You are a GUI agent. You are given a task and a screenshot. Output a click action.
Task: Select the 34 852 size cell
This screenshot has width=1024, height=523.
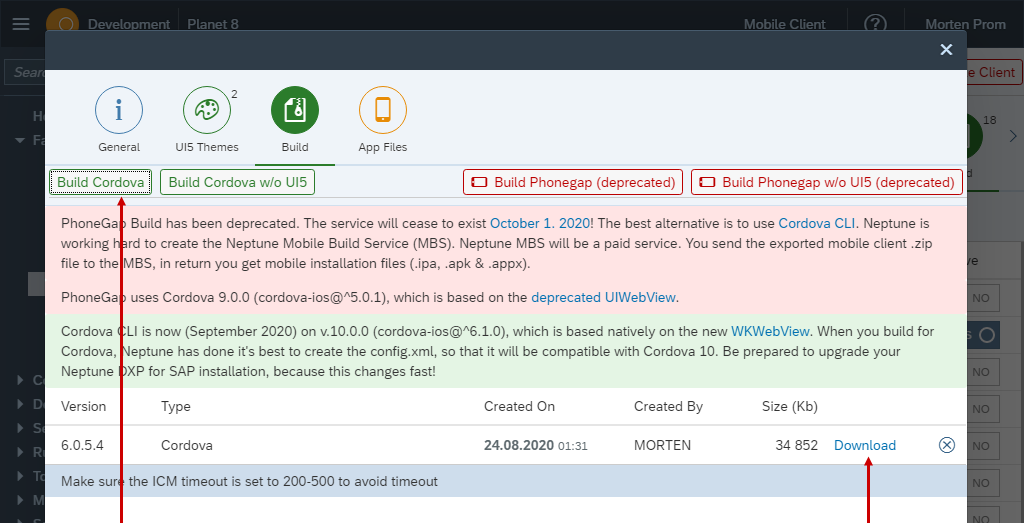(797, 445)
